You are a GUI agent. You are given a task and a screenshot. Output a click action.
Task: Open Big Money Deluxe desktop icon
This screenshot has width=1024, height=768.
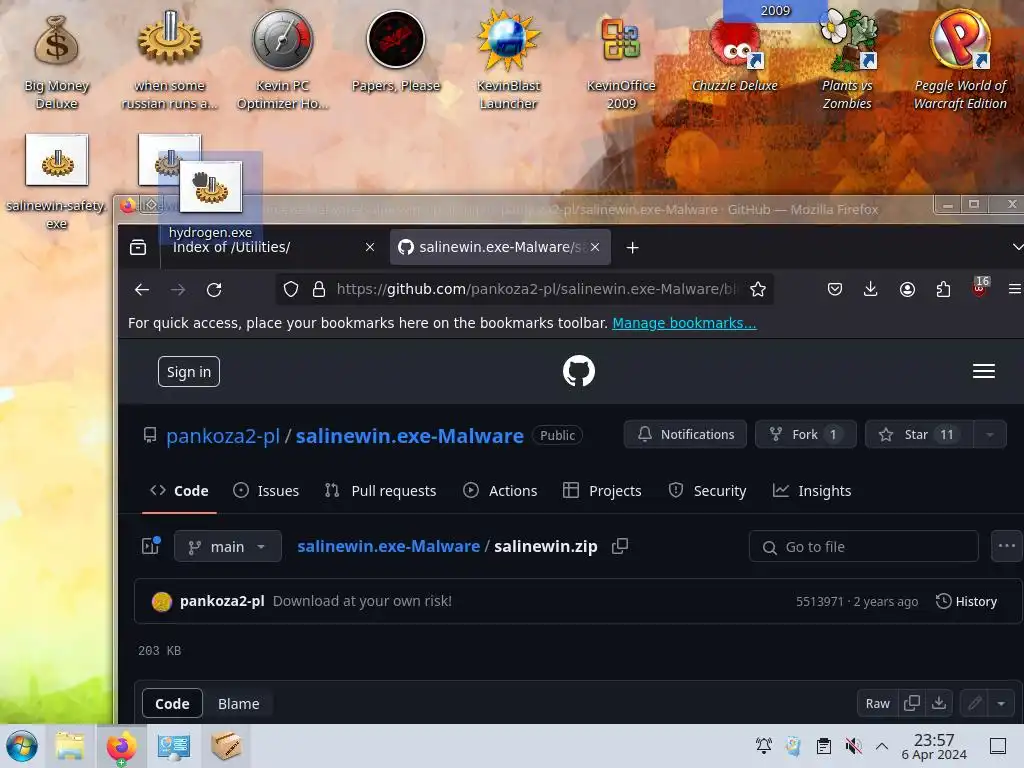pos(56,60)
